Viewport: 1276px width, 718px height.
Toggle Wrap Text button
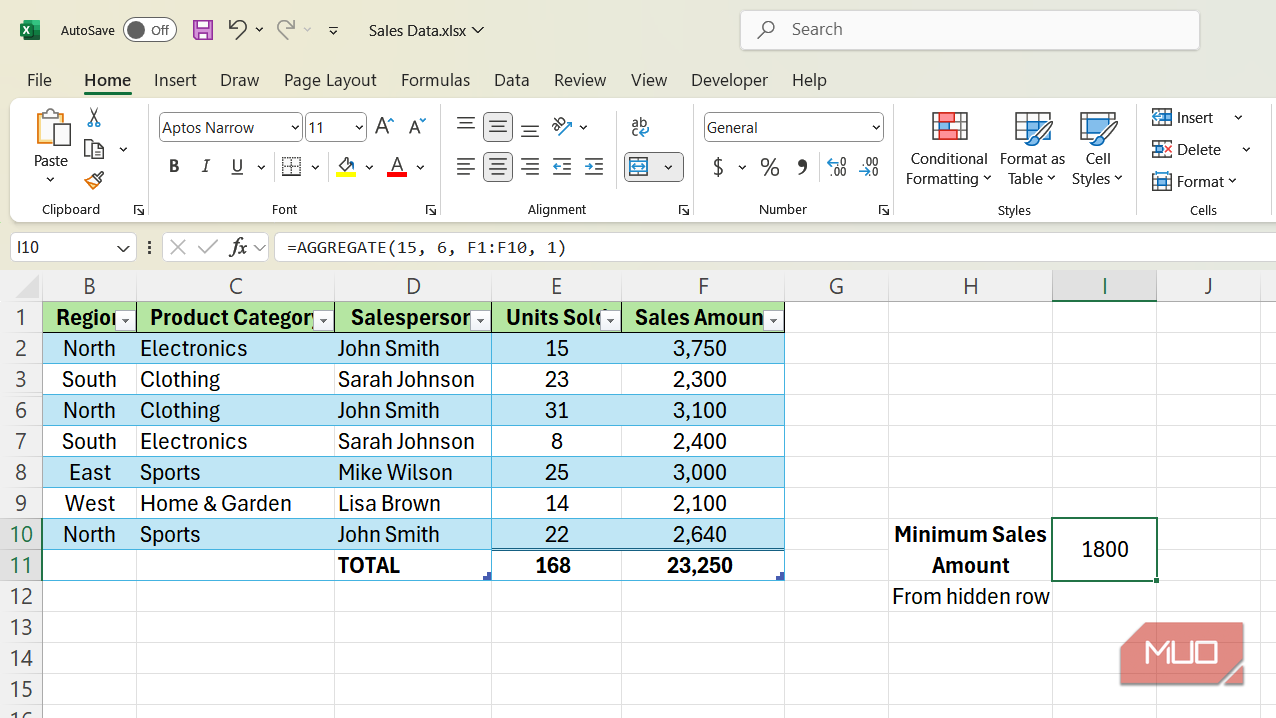[640, 127]
